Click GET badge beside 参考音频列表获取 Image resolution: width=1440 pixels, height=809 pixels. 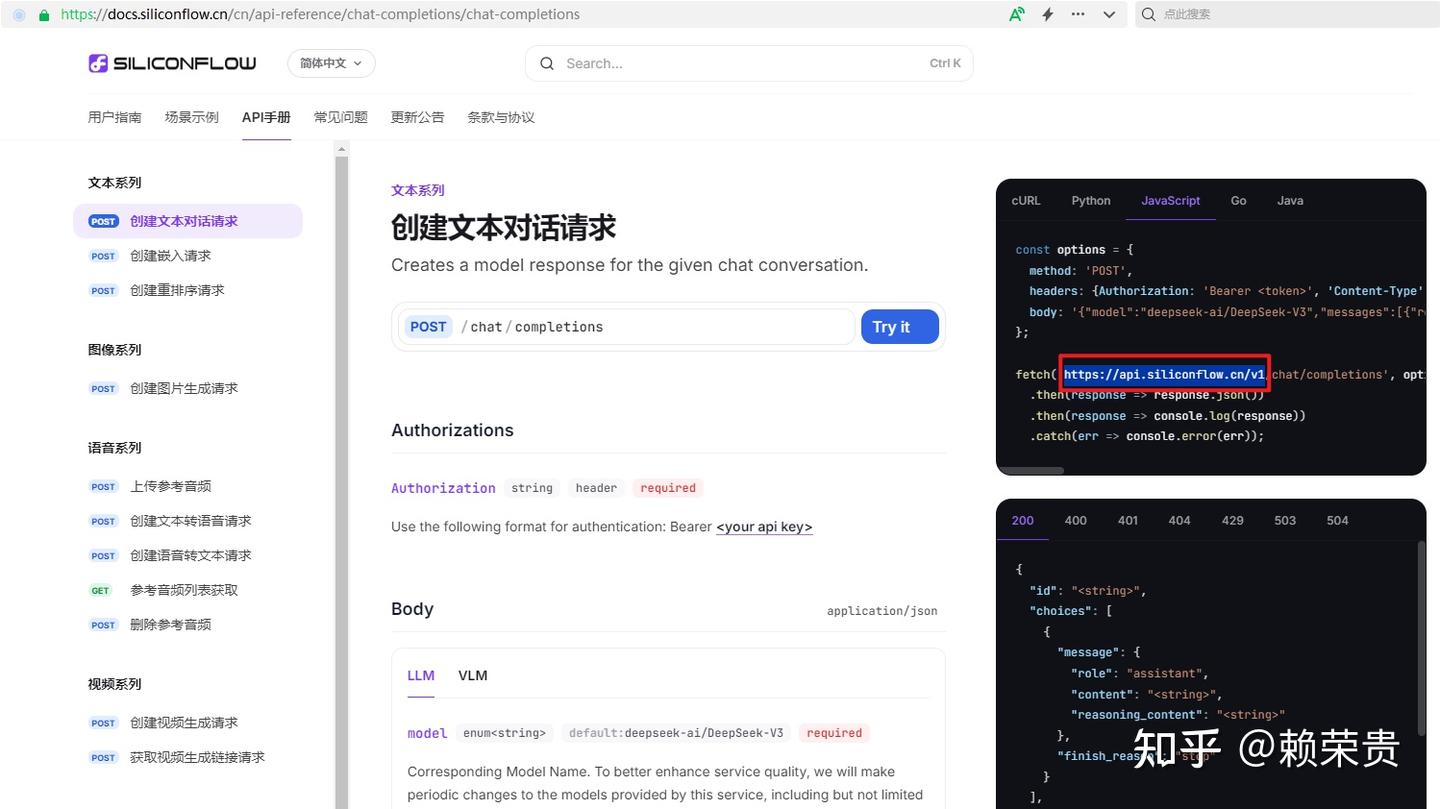pos(100,590)
